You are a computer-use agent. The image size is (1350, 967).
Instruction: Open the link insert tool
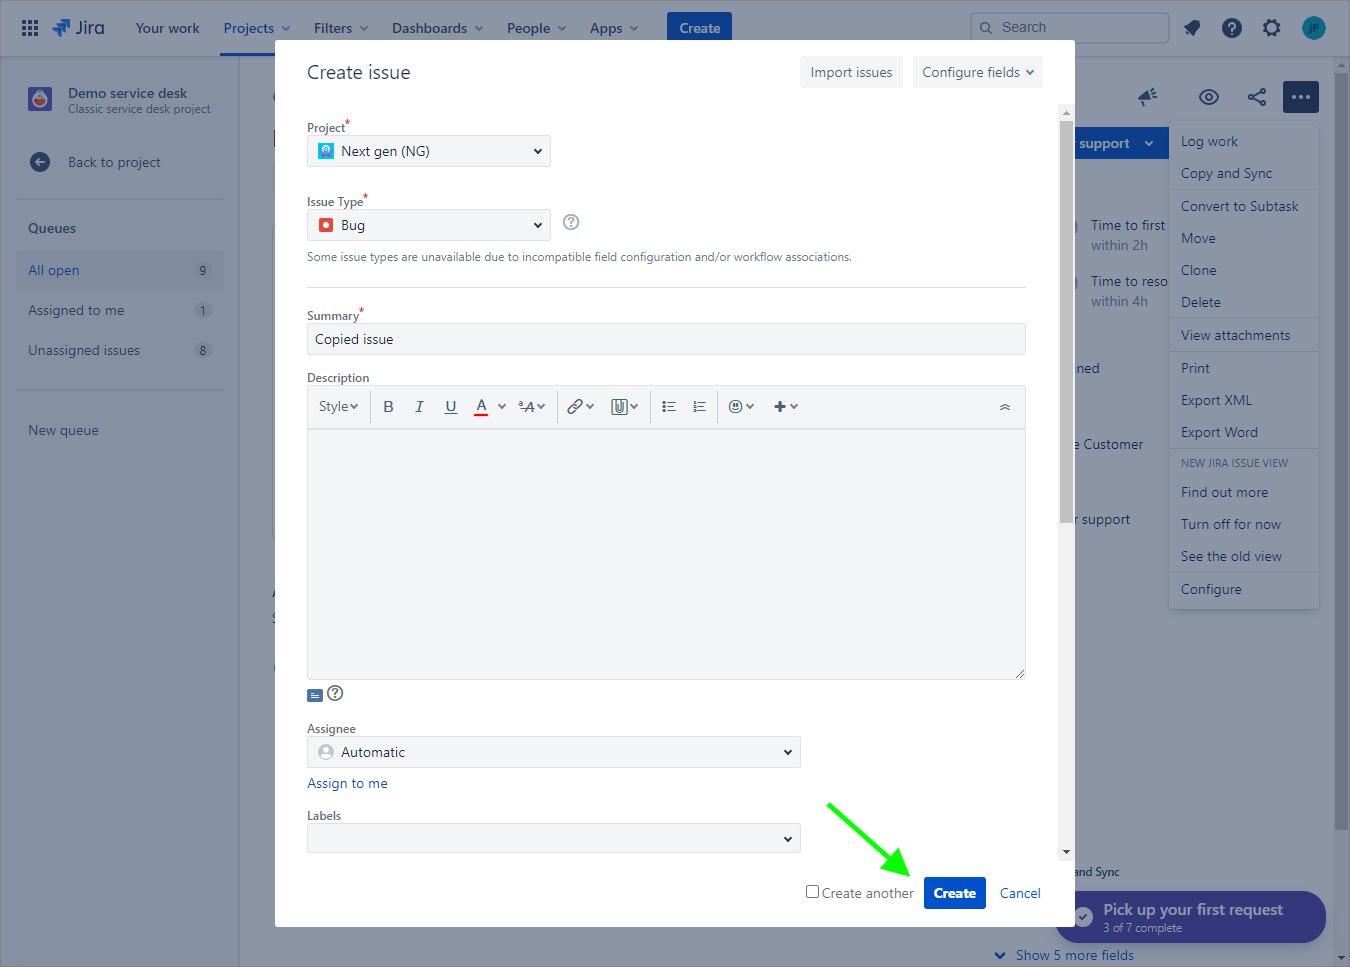tap(580, 407)
